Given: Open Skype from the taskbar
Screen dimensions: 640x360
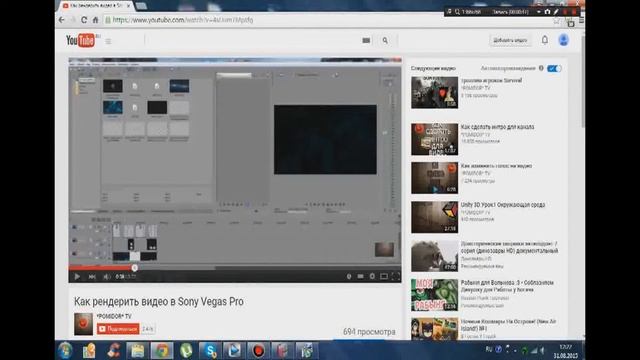Looking at the screenshot, I should coord(210,351).
